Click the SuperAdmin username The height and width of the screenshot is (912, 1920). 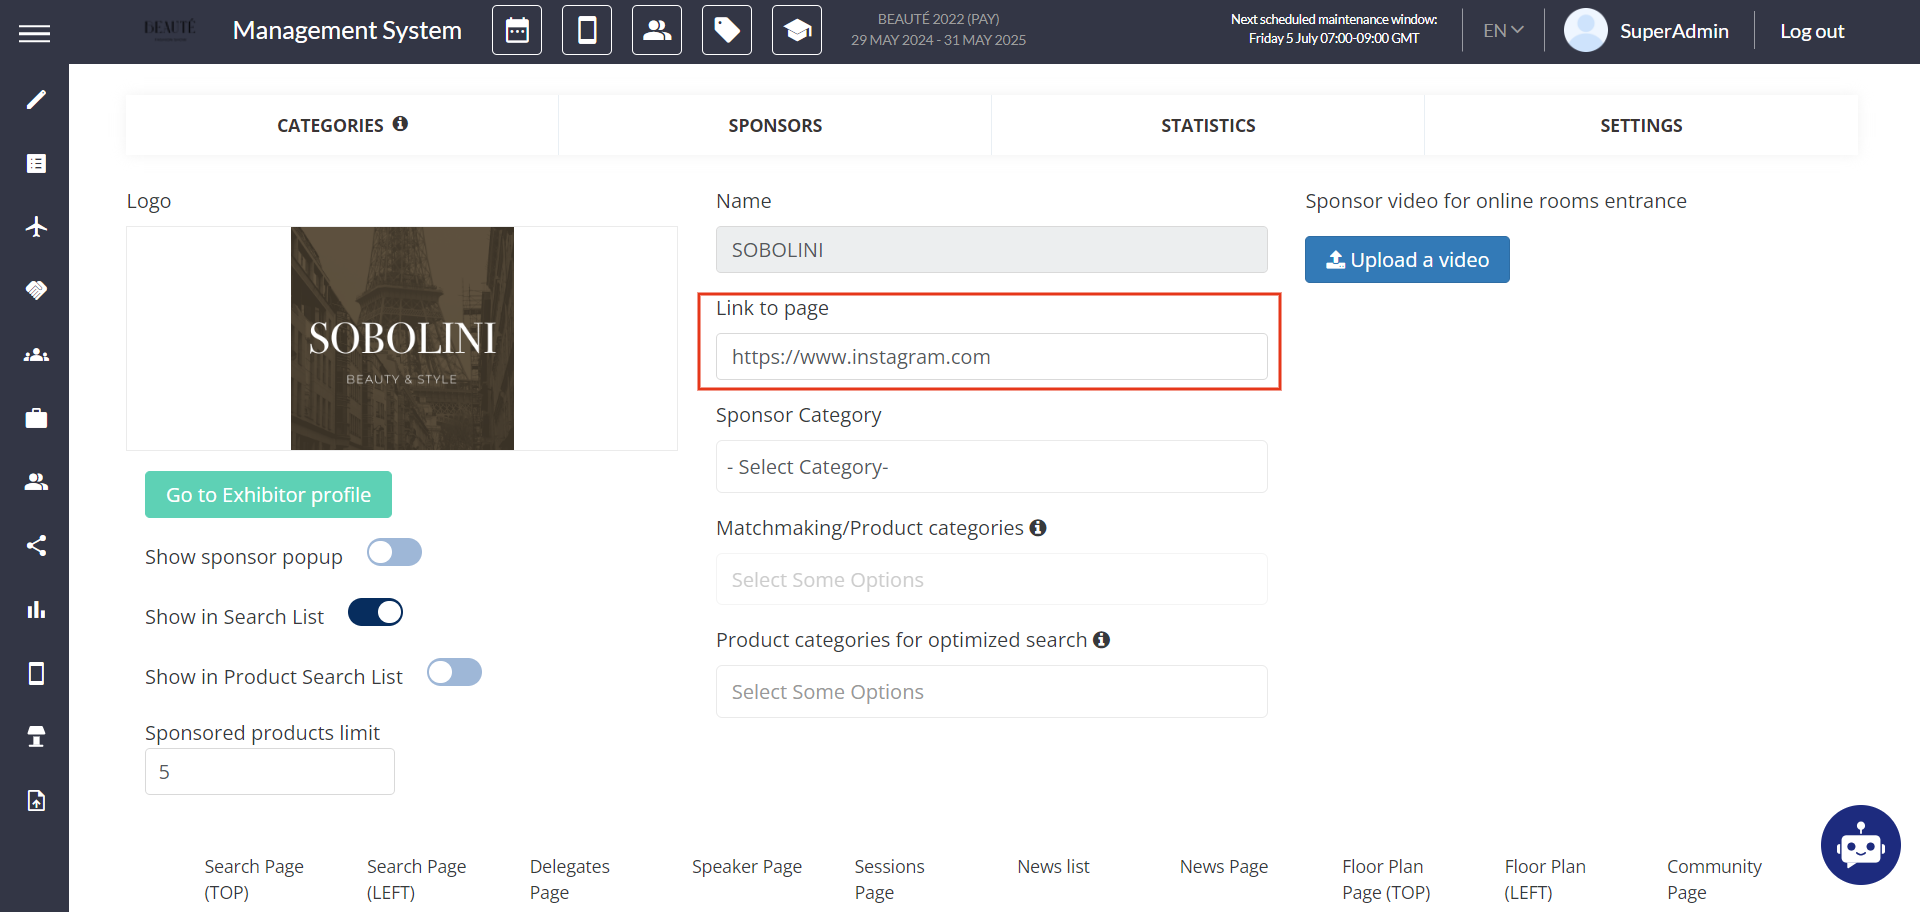(x=1674, y=31)
